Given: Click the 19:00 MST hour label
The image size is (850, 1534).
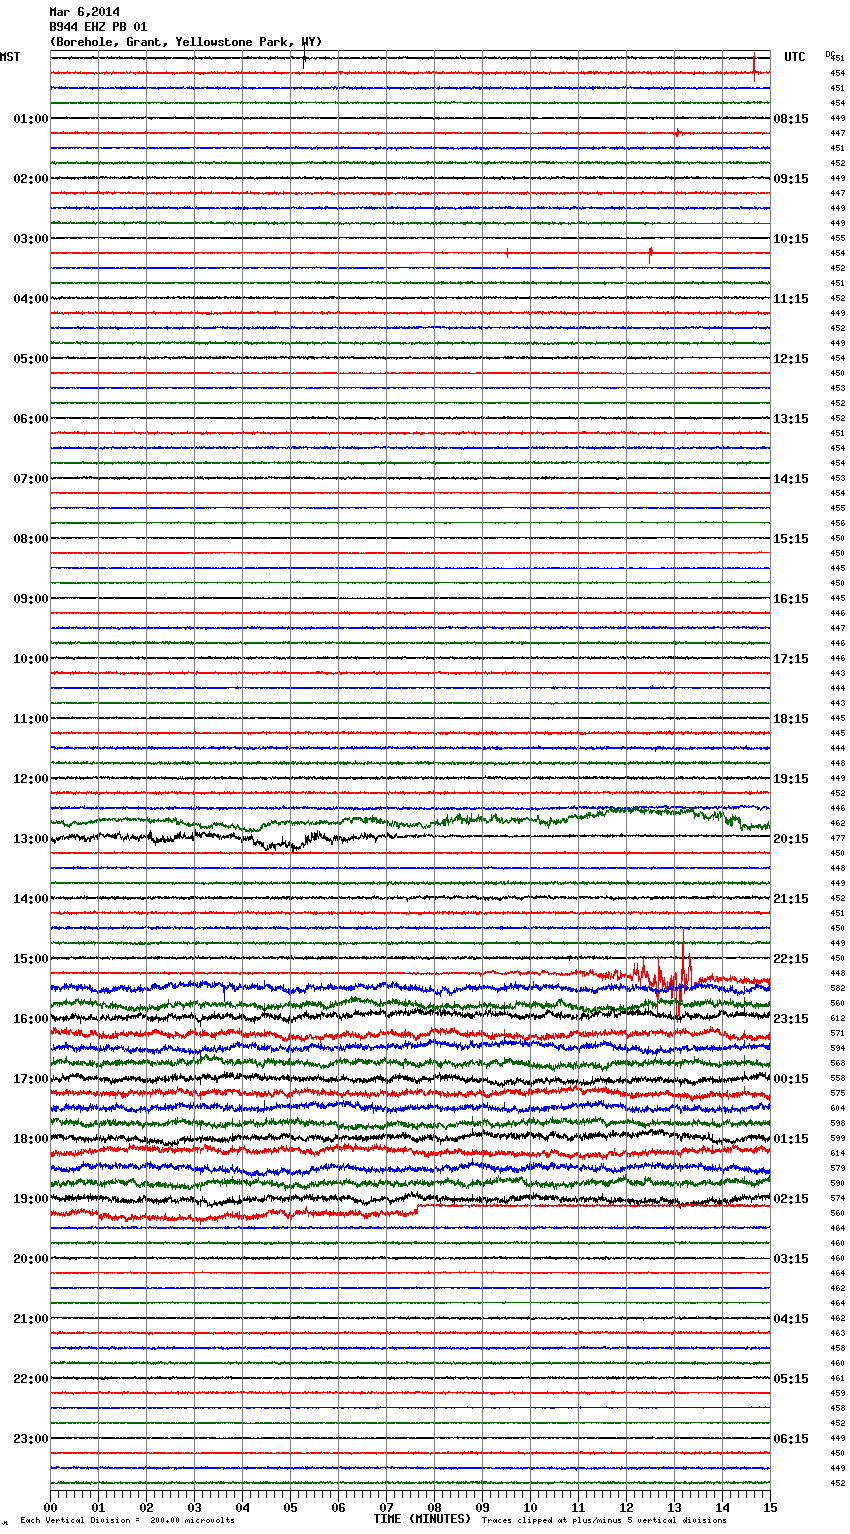Looking at the screenshot, I should point(30,1199).
